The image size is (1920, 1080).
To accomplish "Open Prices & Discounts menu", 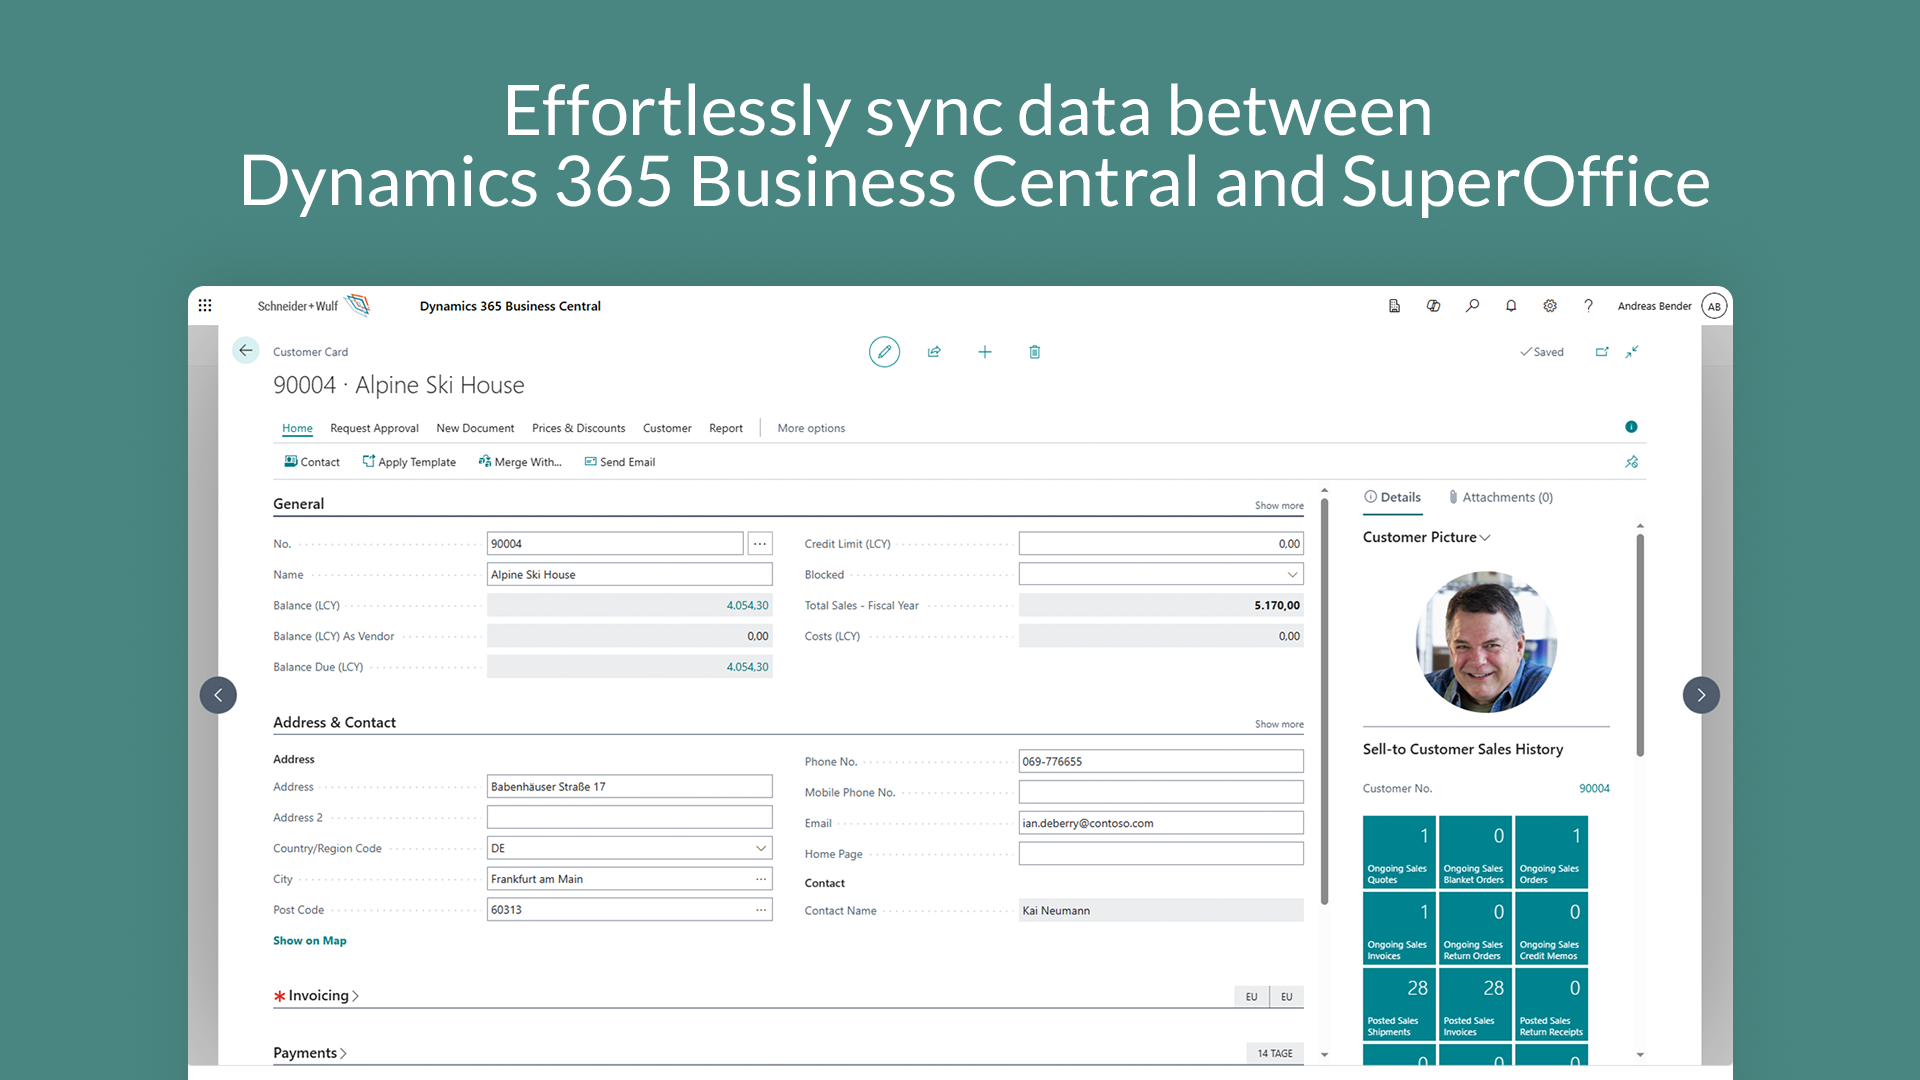I will click(x=578, y=428).
